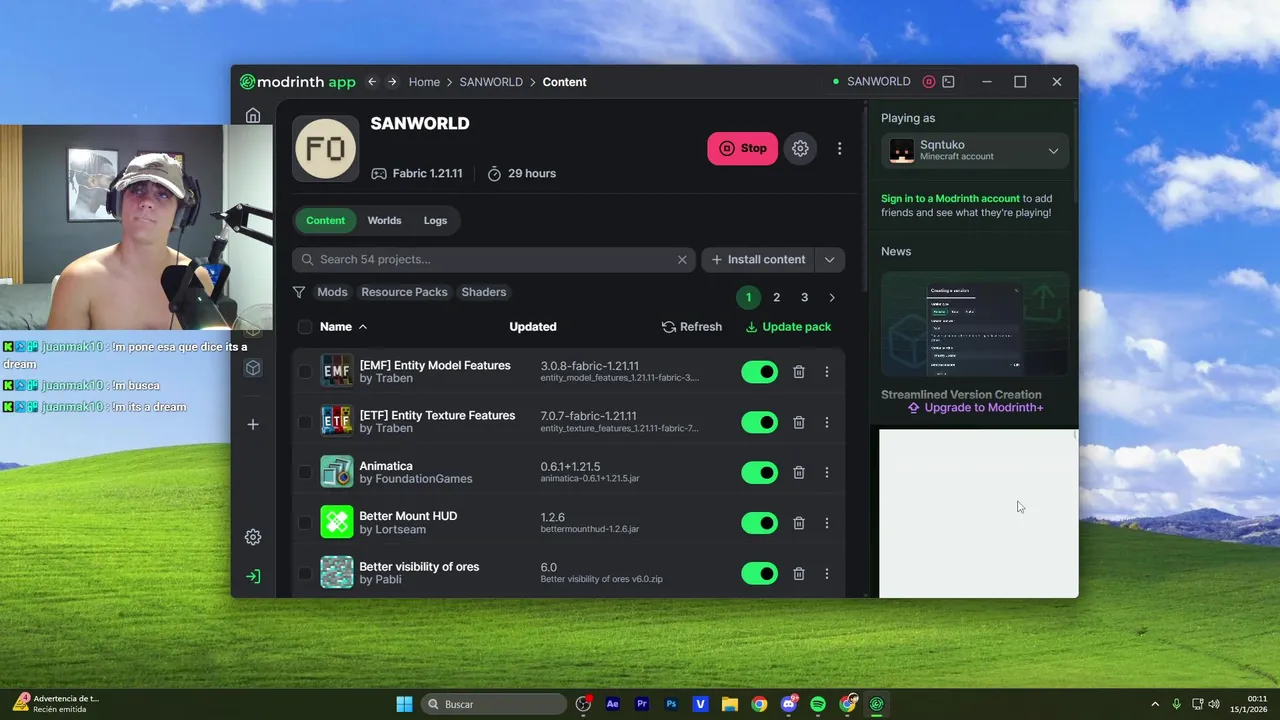
Task: Refresh the content list
Action: [x=692, y=327]
